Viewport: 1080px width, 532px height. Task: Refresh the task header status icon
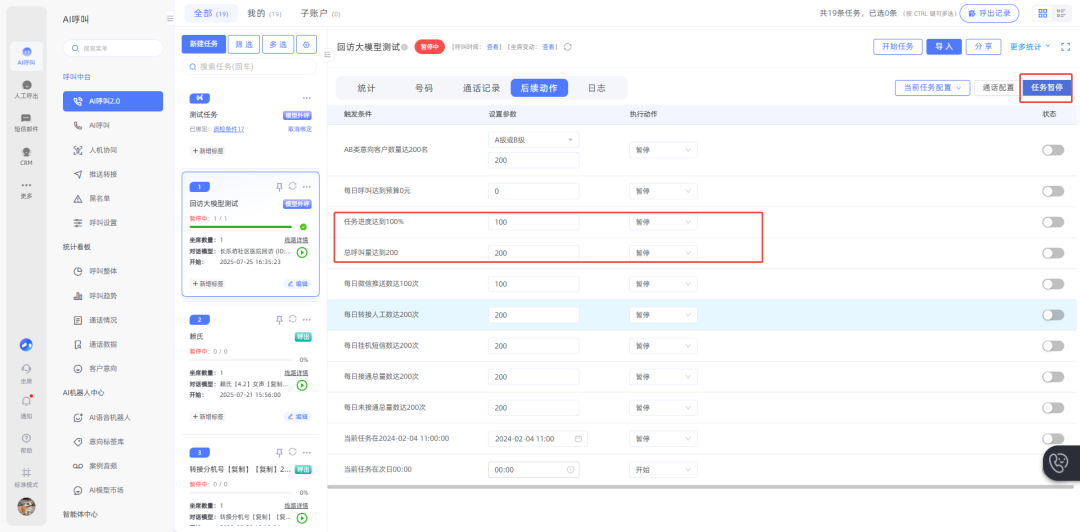pyautogui.click(x=568, y=47)
